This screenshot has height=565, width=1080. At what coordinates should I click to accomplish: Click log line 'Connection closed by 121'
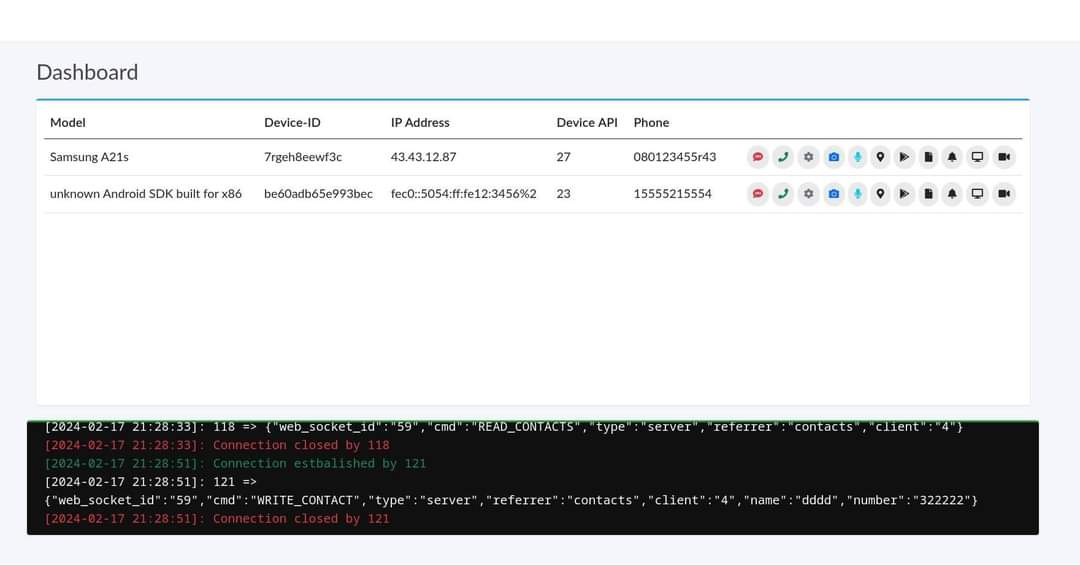coord(217,519)
